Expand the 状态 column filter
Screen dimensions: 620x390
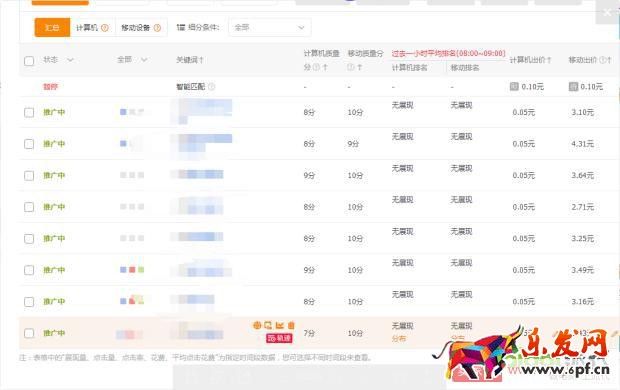70,60
